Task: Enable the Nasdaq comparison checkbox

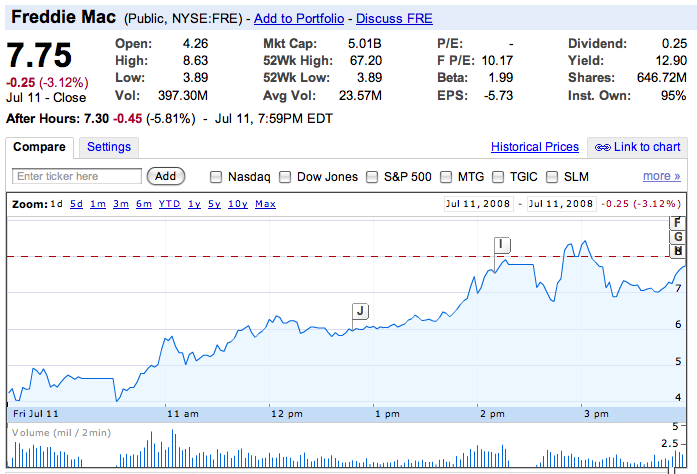Action: tap(216, 177)
